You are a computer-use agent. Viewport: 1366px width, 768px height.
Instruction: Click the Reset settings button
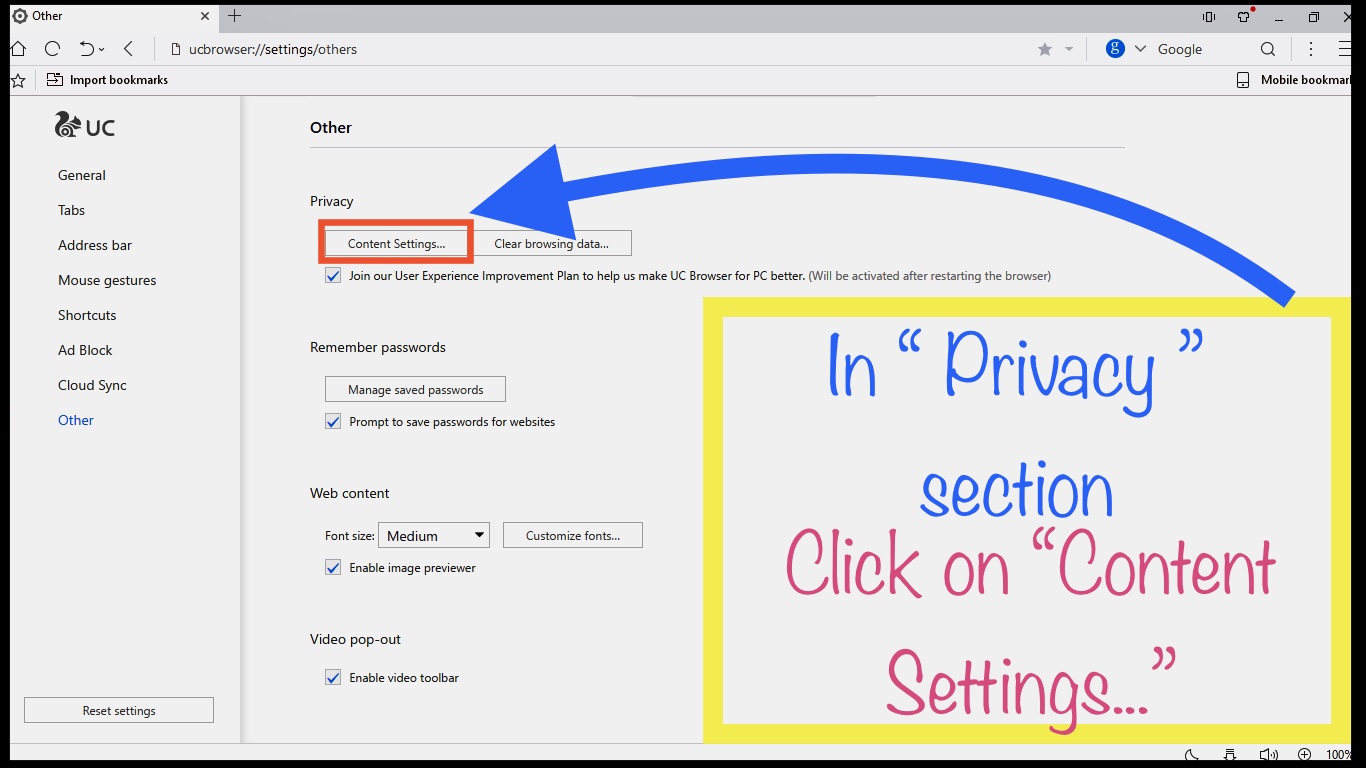pos(119,710)
